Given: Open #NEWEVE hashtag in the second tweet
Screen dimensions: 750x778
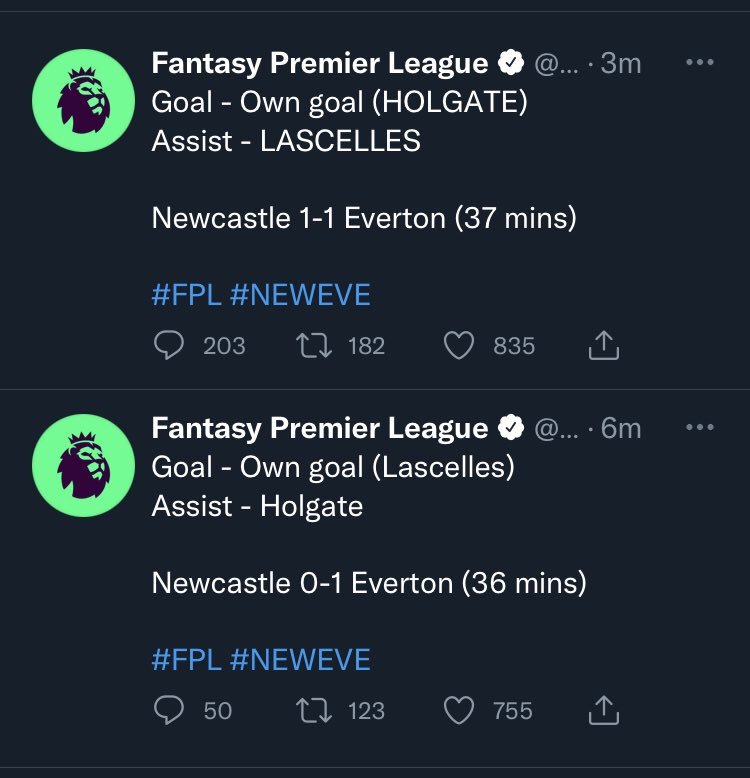Looking at the screenshot, I should click(x=300, y=660).
